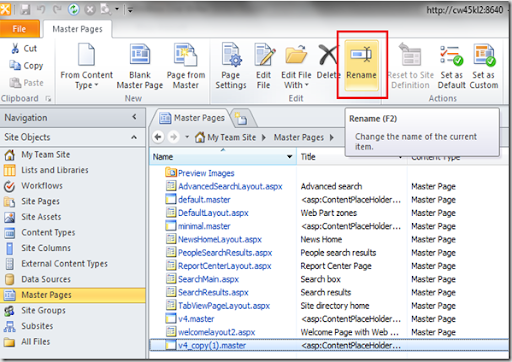Open Page Settings in the ribbon
The image size is (512, 362).
pyautogui.click(x=231, y=66)
